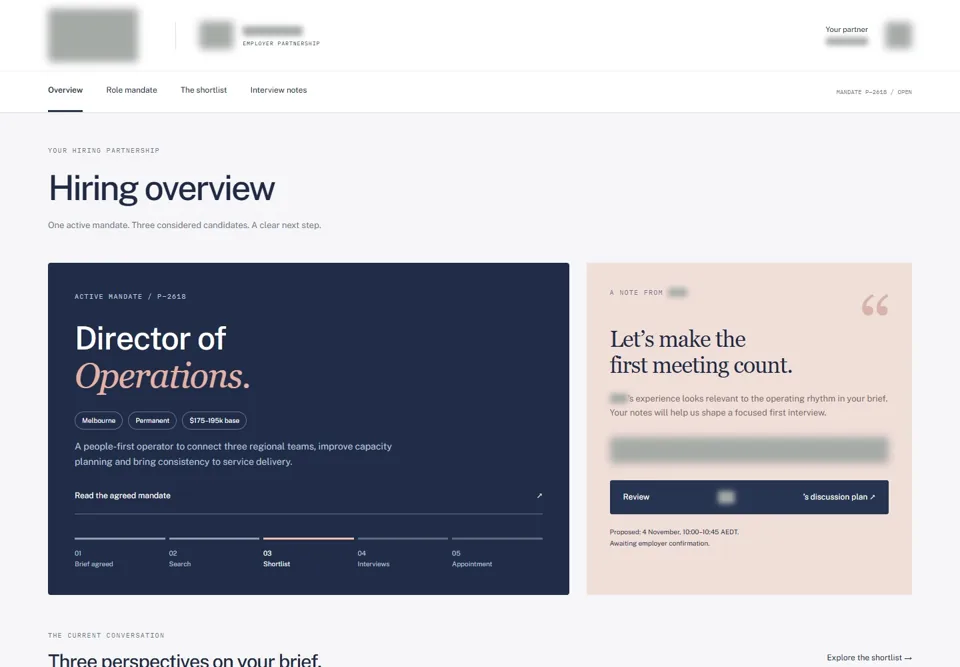Select the Permanent tag

point(152,421)
